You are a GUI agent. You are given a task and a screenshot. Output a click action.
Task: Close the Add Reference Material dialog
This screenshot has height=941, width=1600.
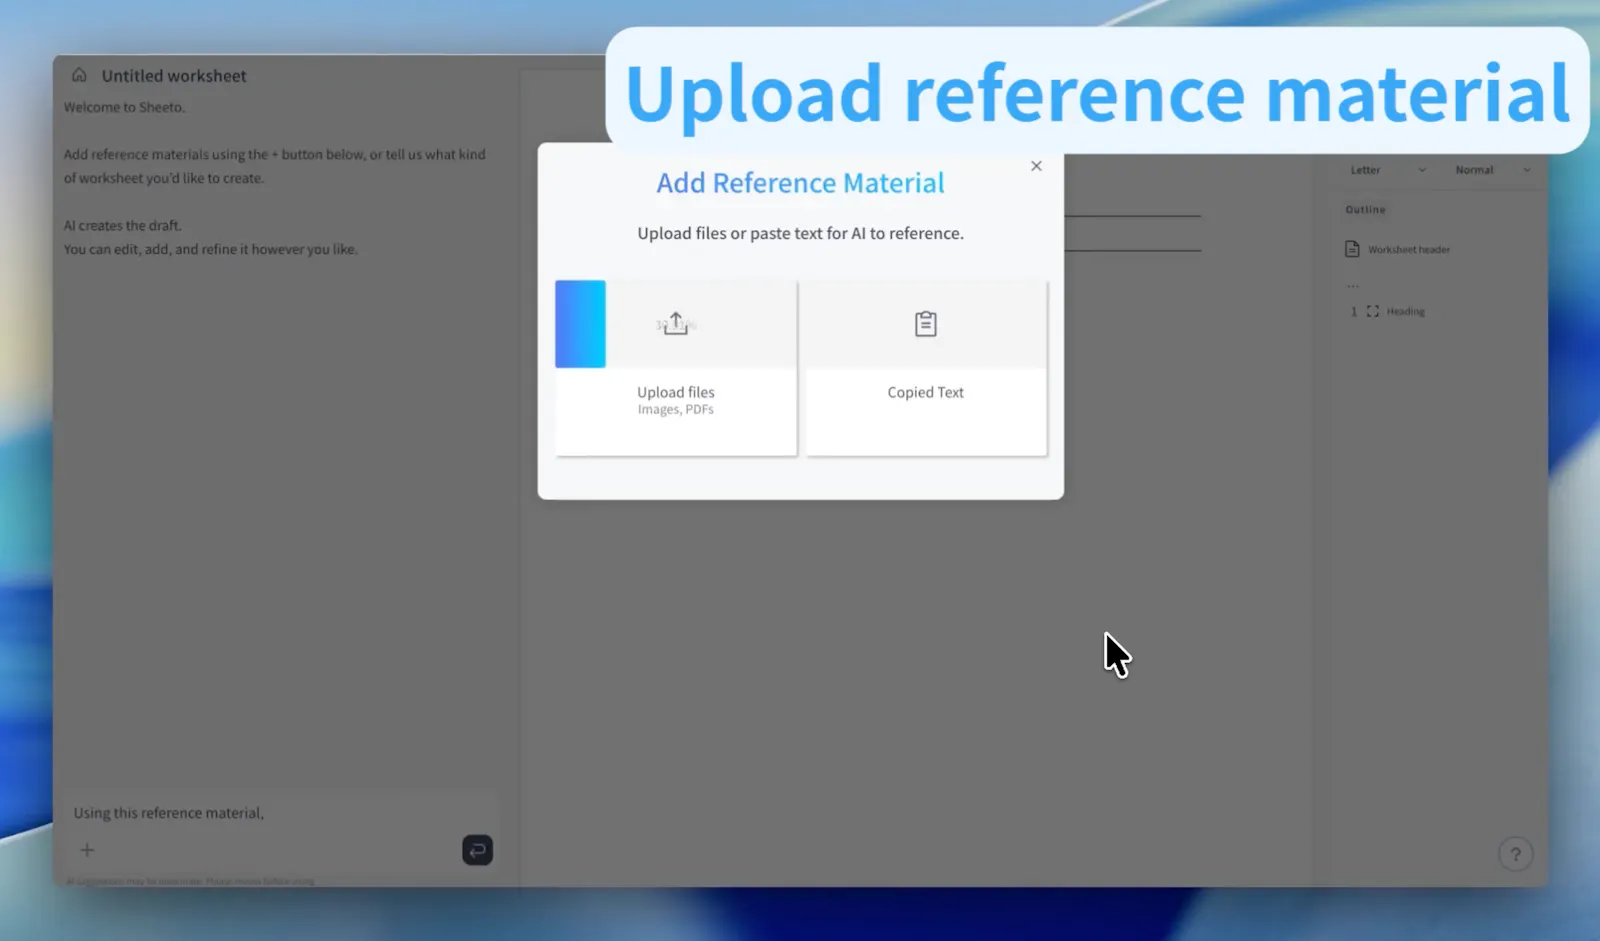[1036, 166]
